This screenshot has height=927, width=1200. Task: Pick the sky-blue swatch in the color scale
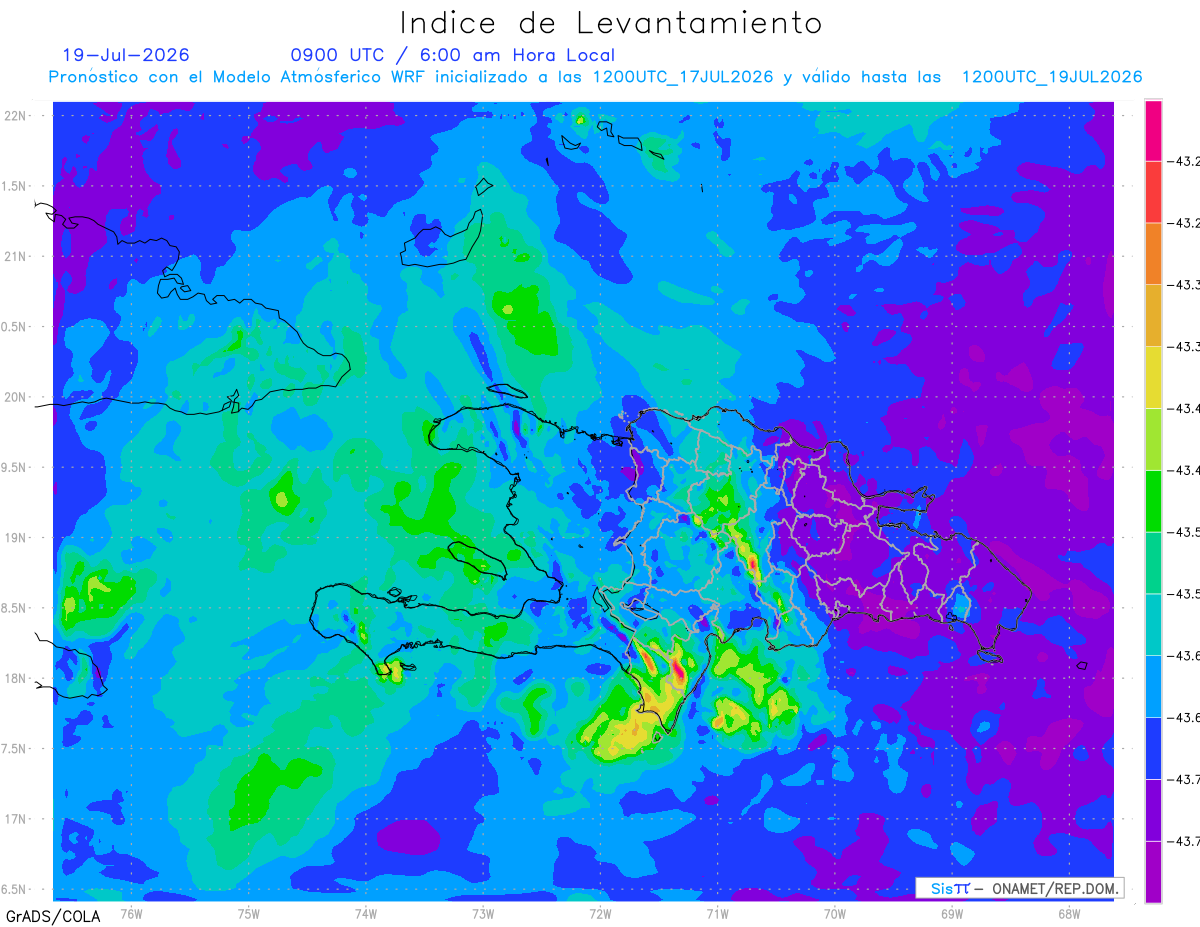point(1153,687)
